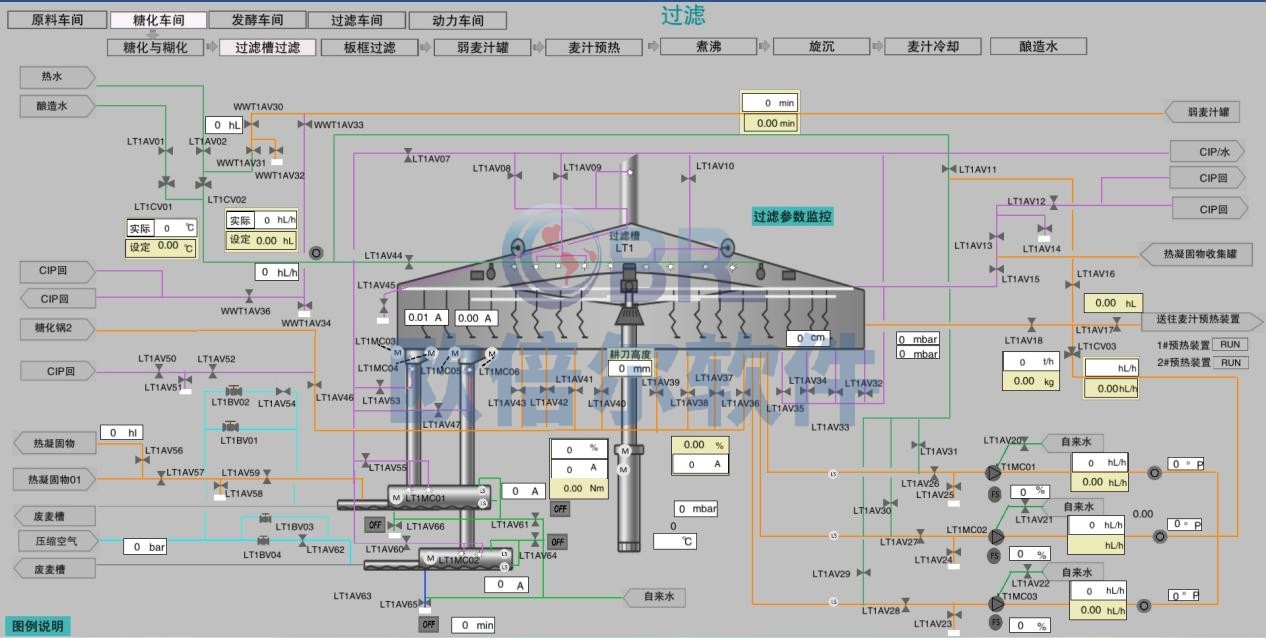Open the 图例说明 legend button

37,626
